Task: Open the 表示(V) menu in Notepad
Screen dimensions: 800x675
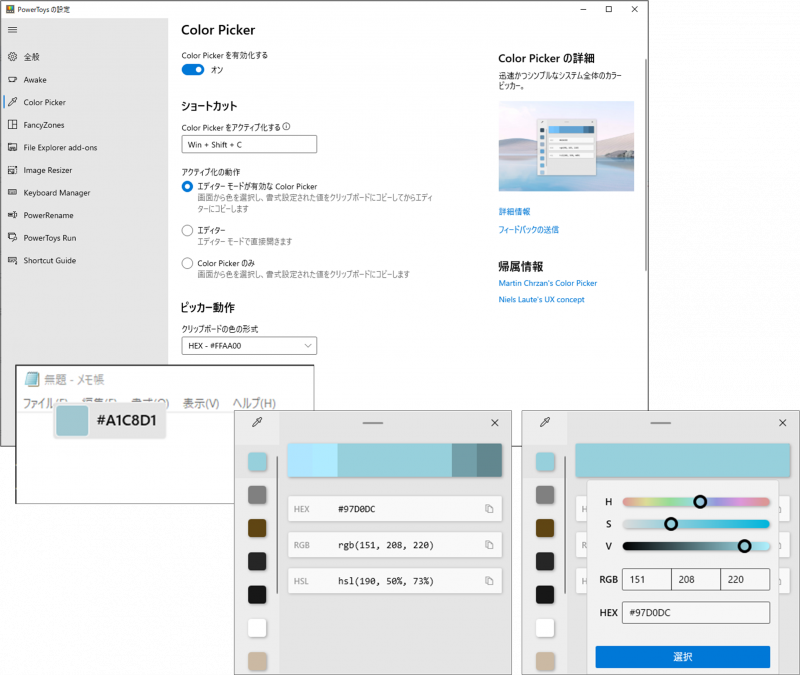Action: coord(201,403)
